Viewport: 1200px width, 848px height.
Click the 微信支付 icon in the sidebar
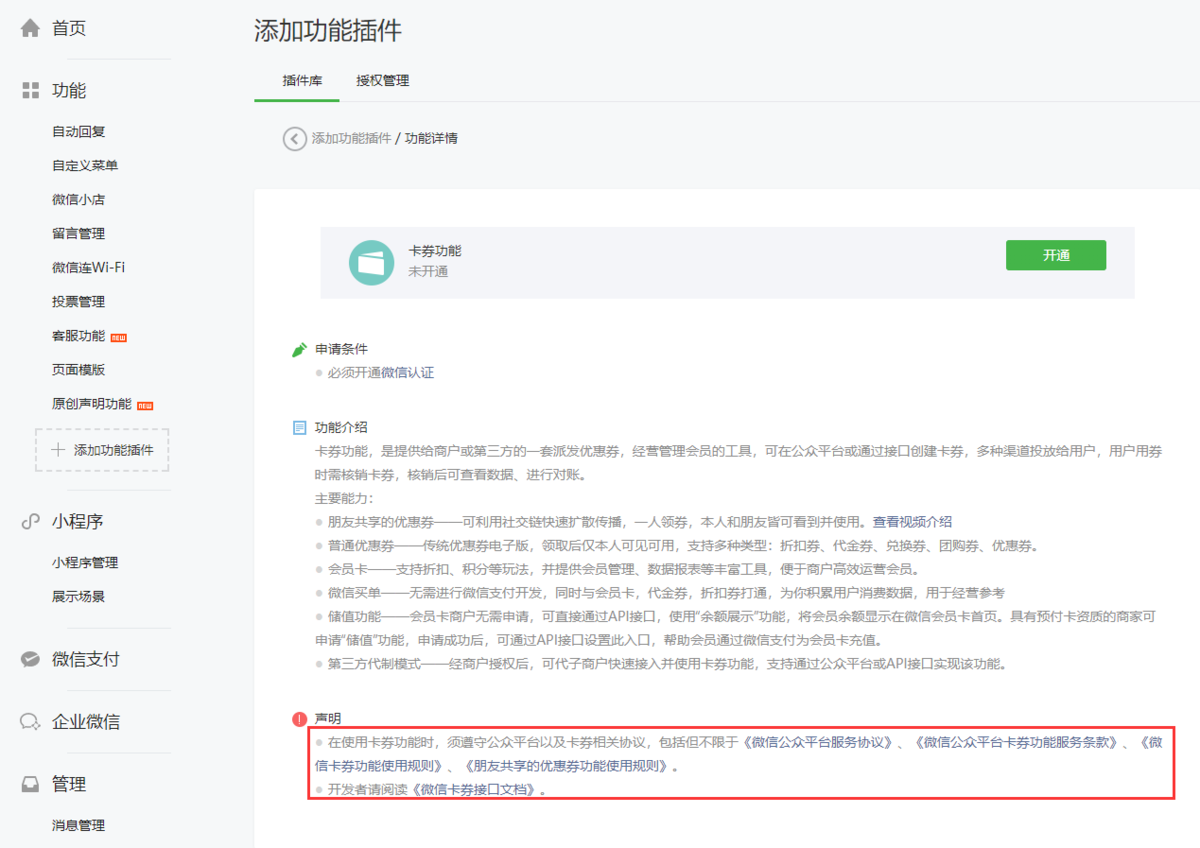[x=31, y=659]
